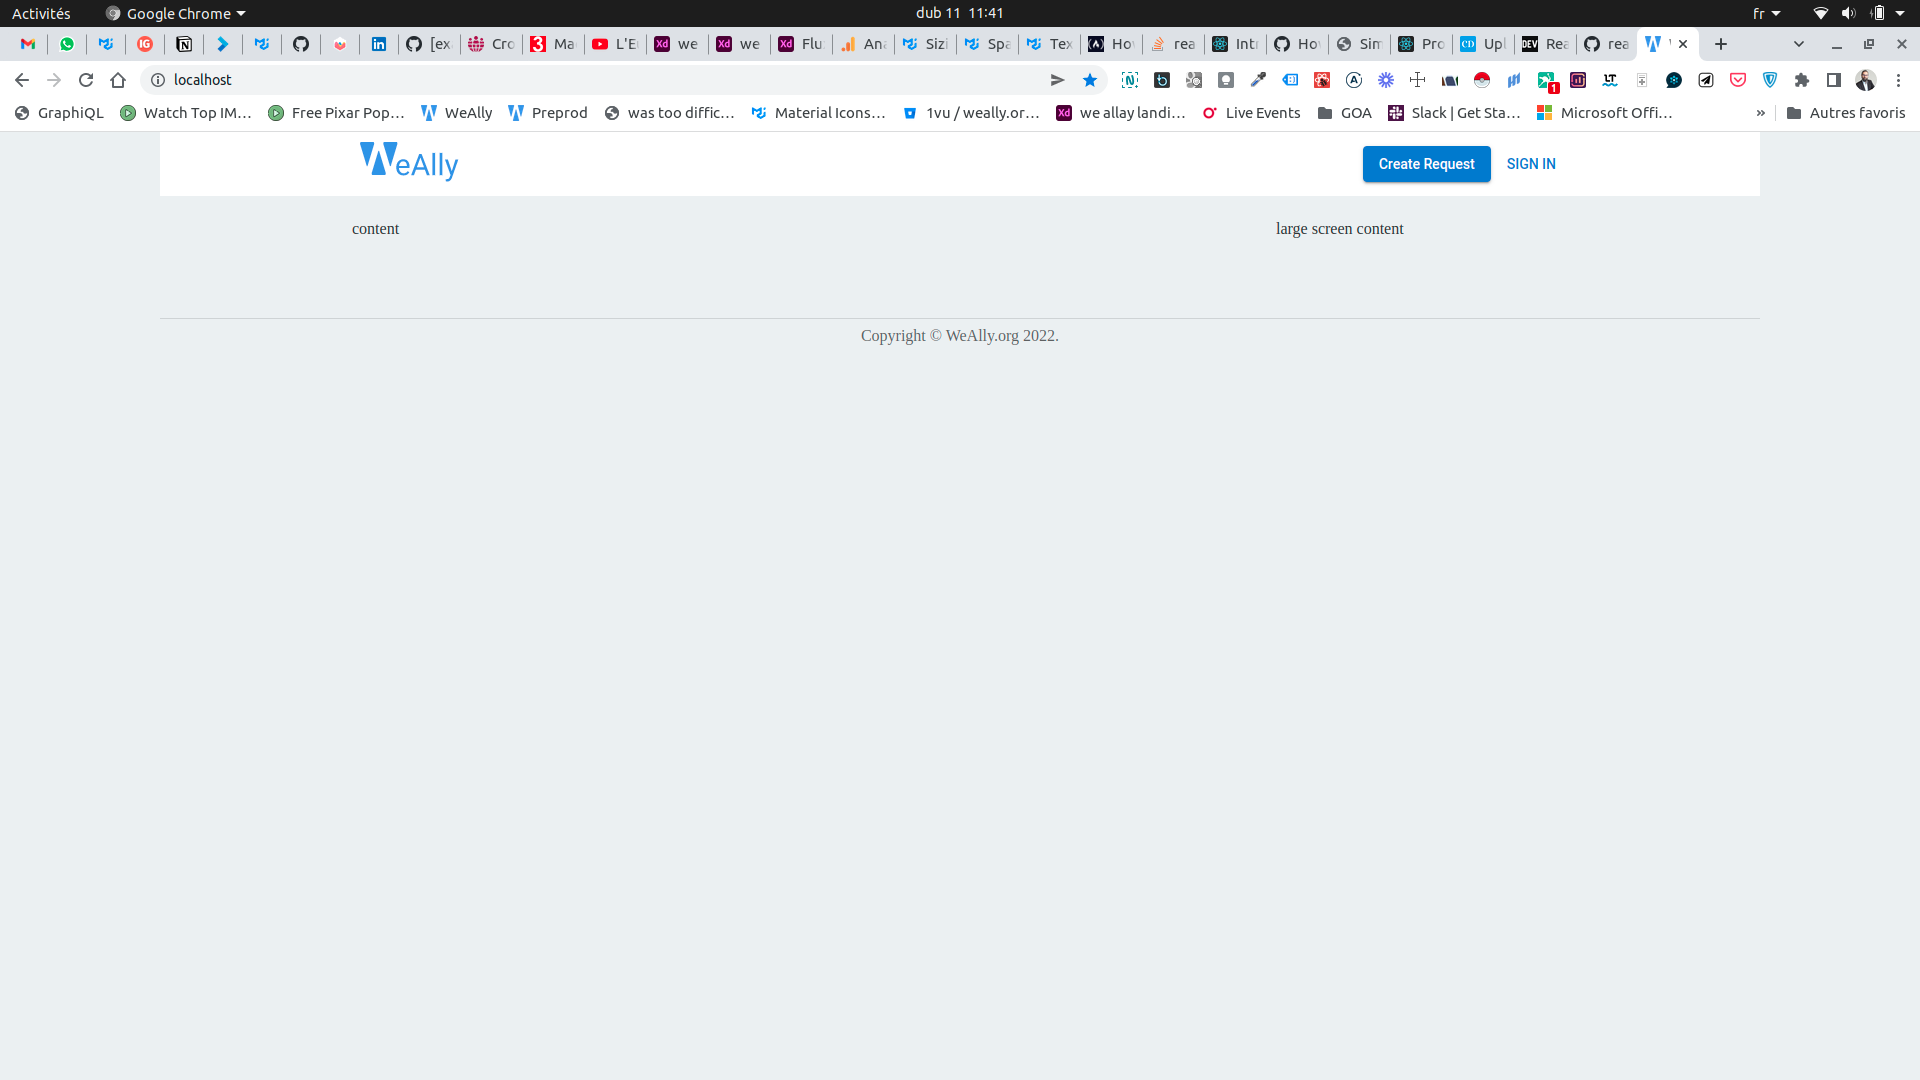
Task: Click the bookmark star in the address bar
Action: [x=1090, y=80]
